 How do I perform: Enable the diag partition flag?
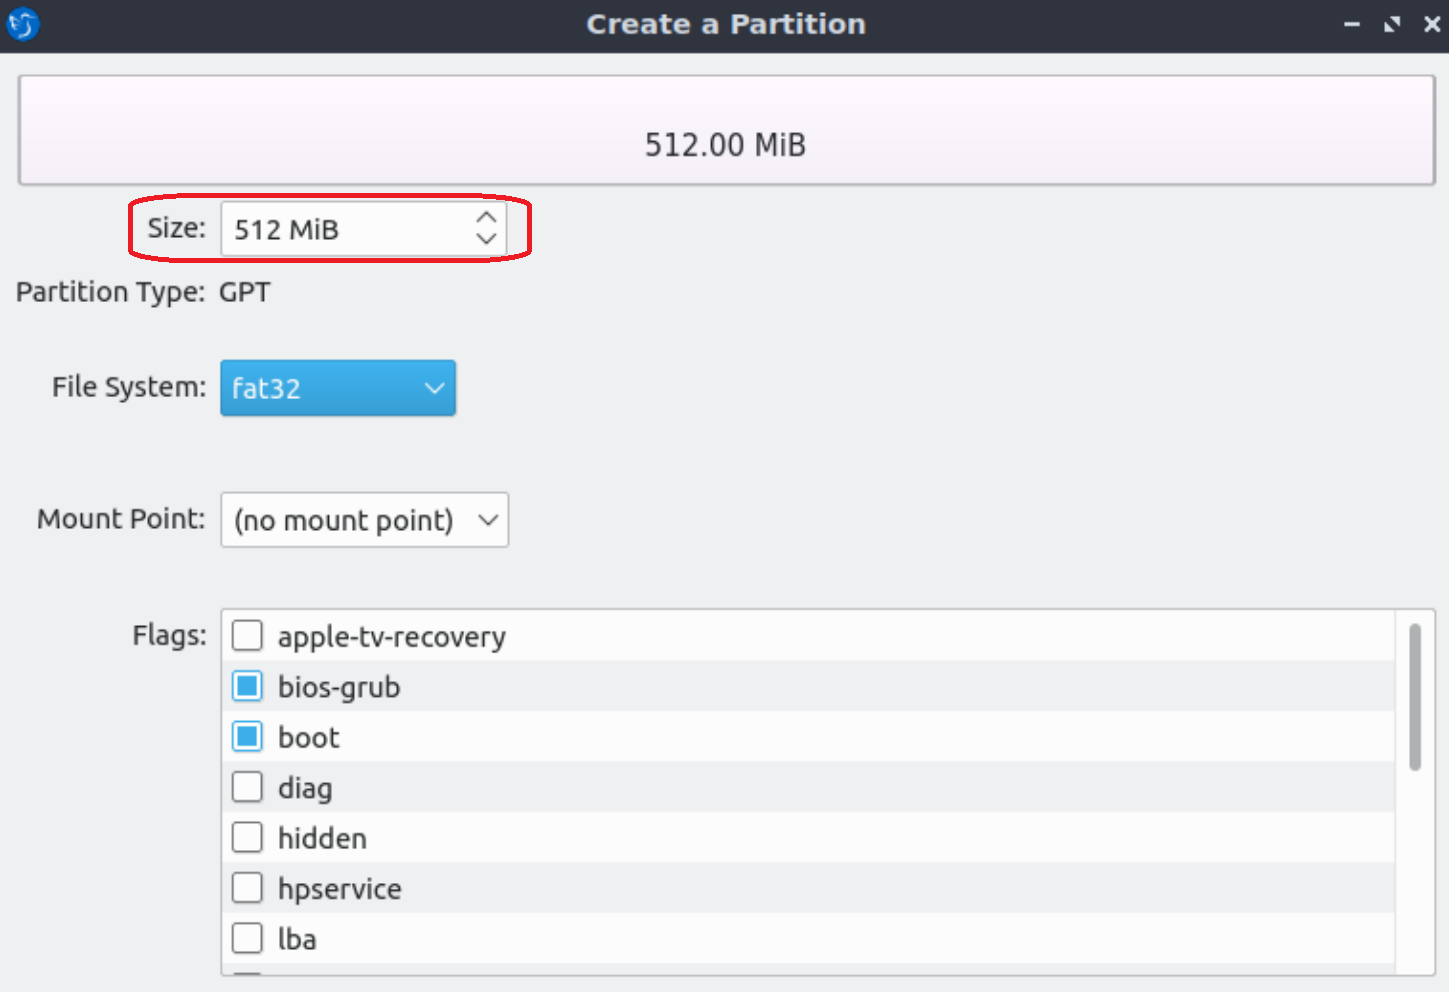click(x=247, y=787)
